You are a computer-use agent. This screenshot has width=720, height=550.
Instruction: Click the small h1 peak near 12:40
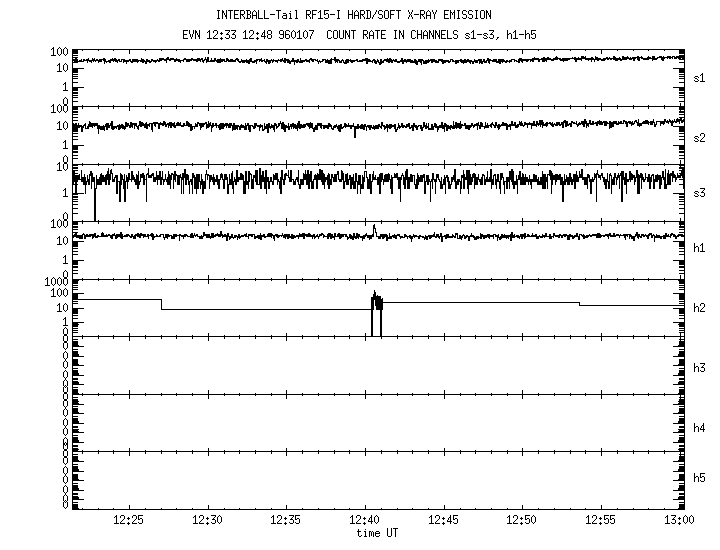click(x=374, y=229)
